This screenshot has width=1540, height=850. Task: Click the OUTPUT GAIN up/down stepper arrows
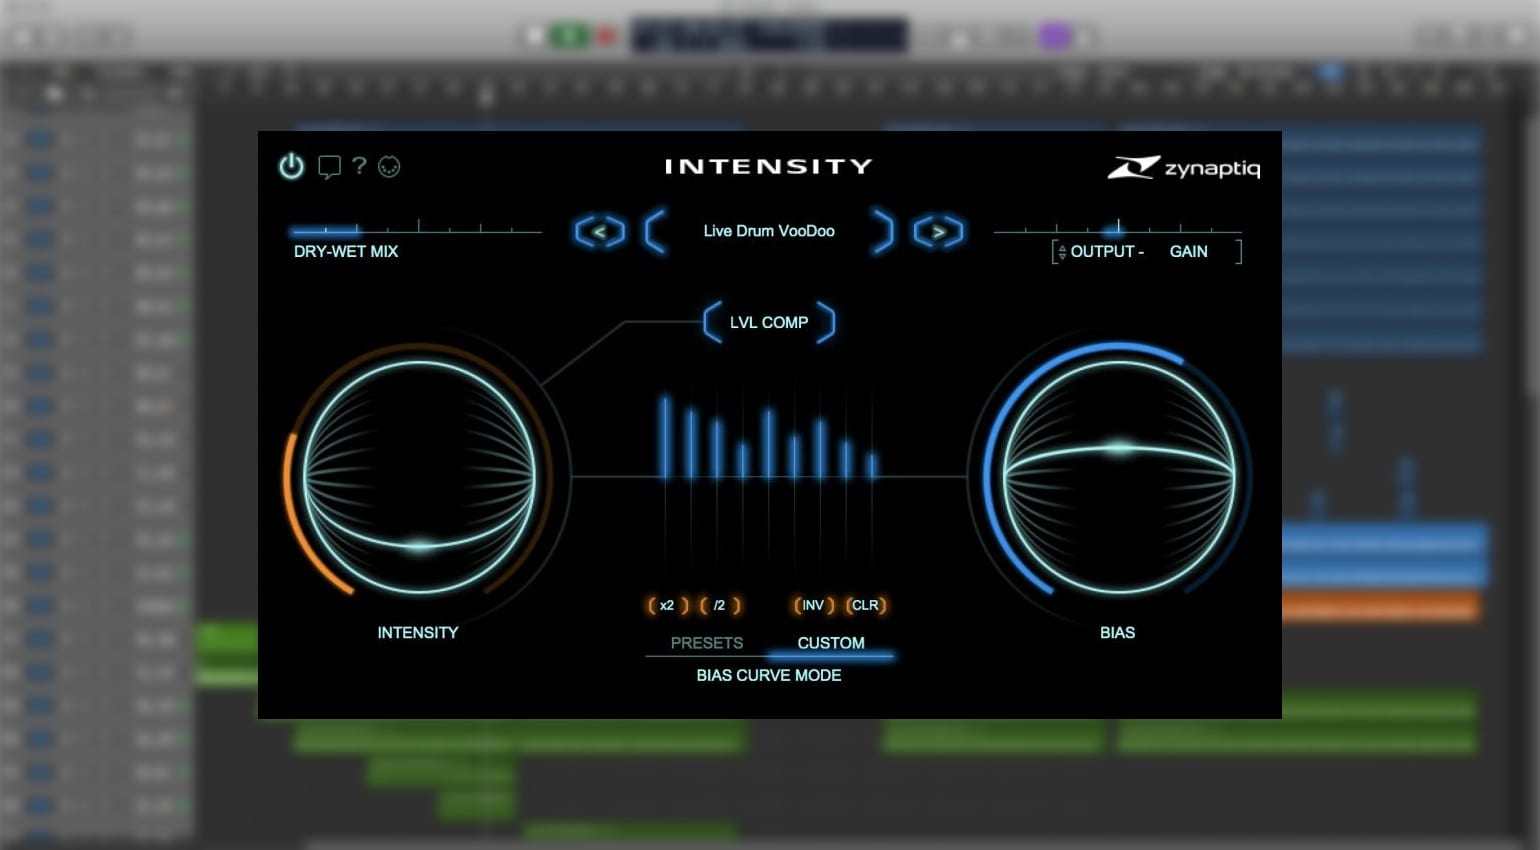coord(1060,251)
